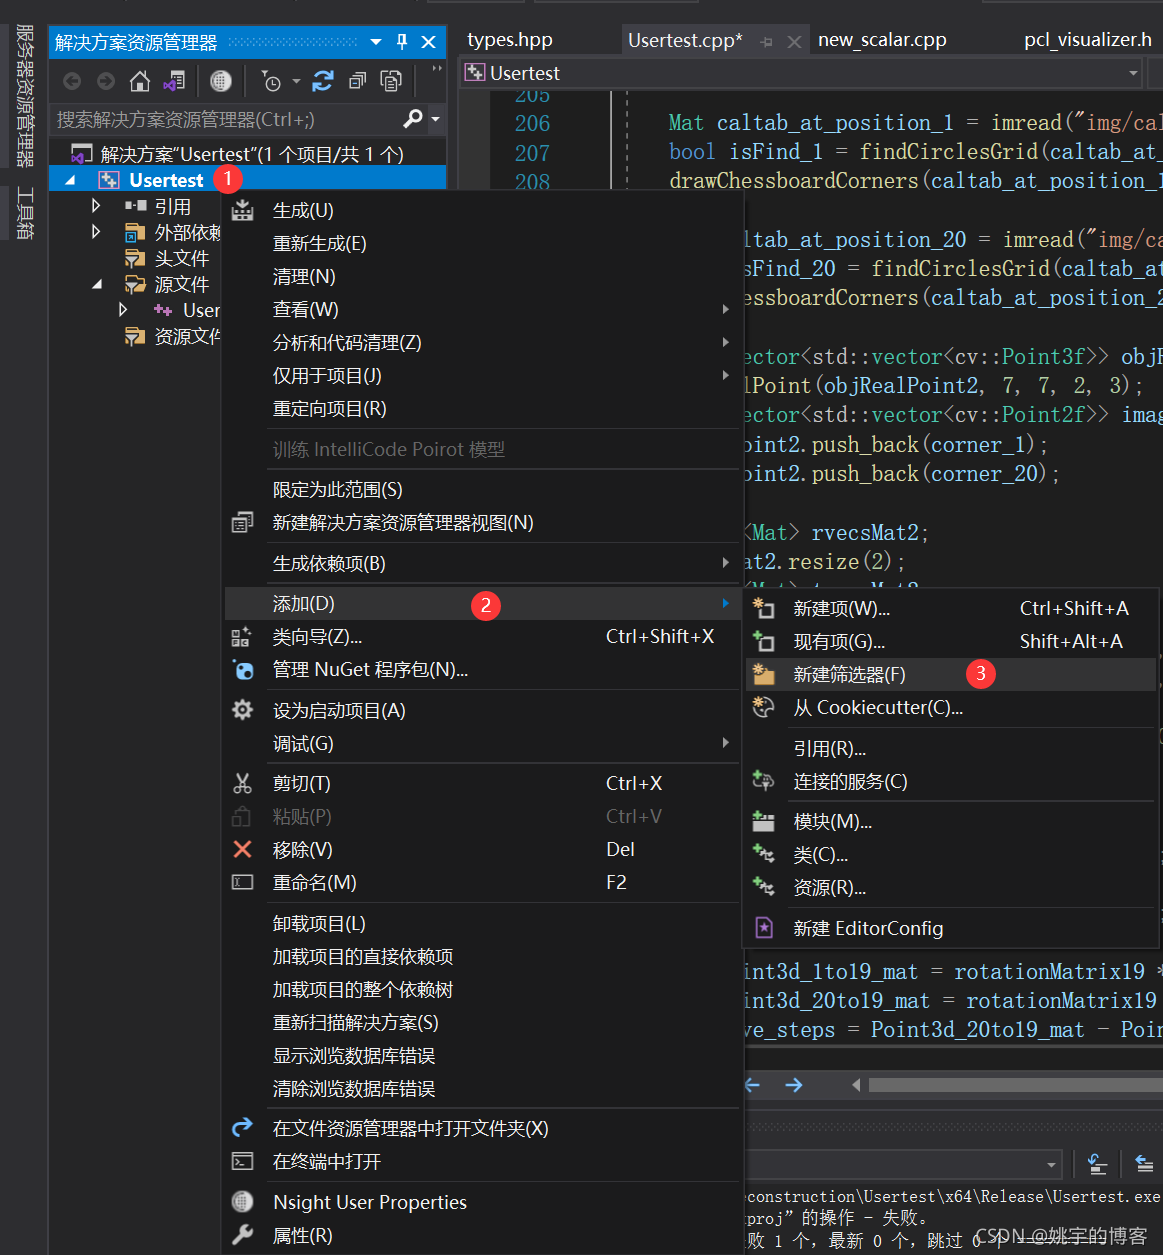Viewport: 1163px width, 1255px height.
Task: Switch between solution and folder views
Action: click(174, 81)
